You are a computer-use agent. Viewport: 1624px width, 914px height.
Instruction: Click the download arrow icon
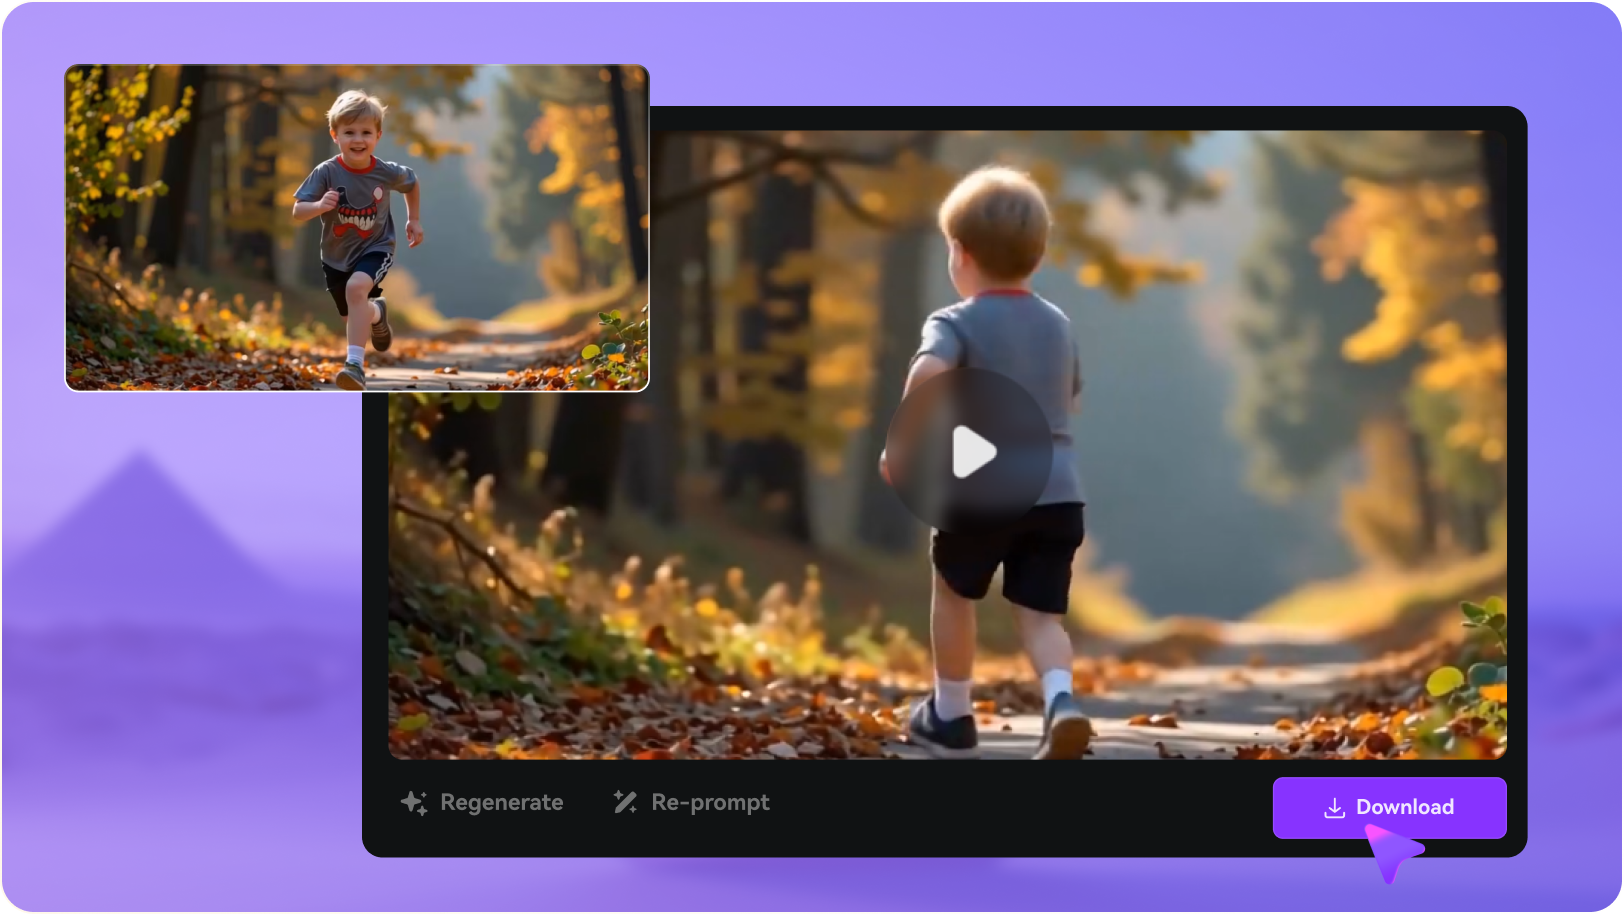click(x=1334, y=808)
